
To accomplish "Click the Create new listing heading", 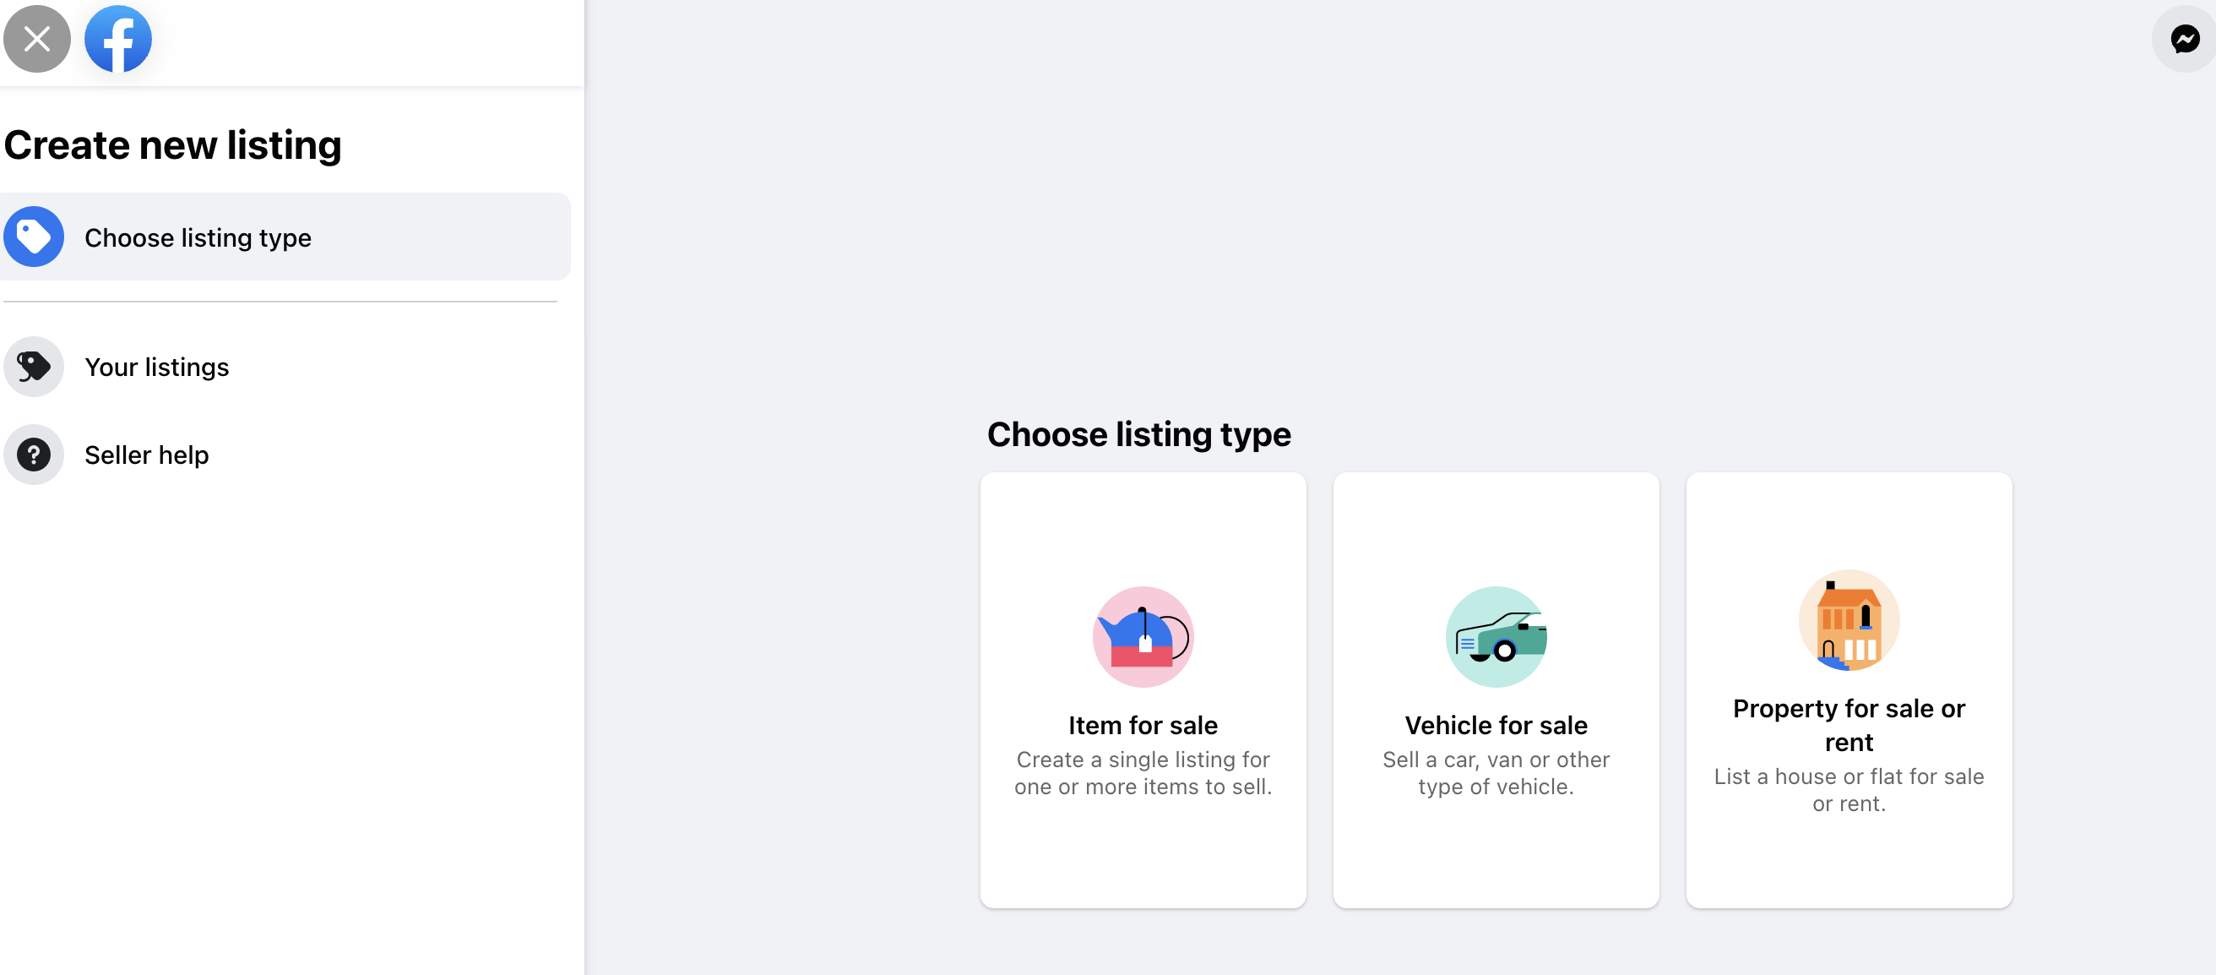I will coord(172,144).
